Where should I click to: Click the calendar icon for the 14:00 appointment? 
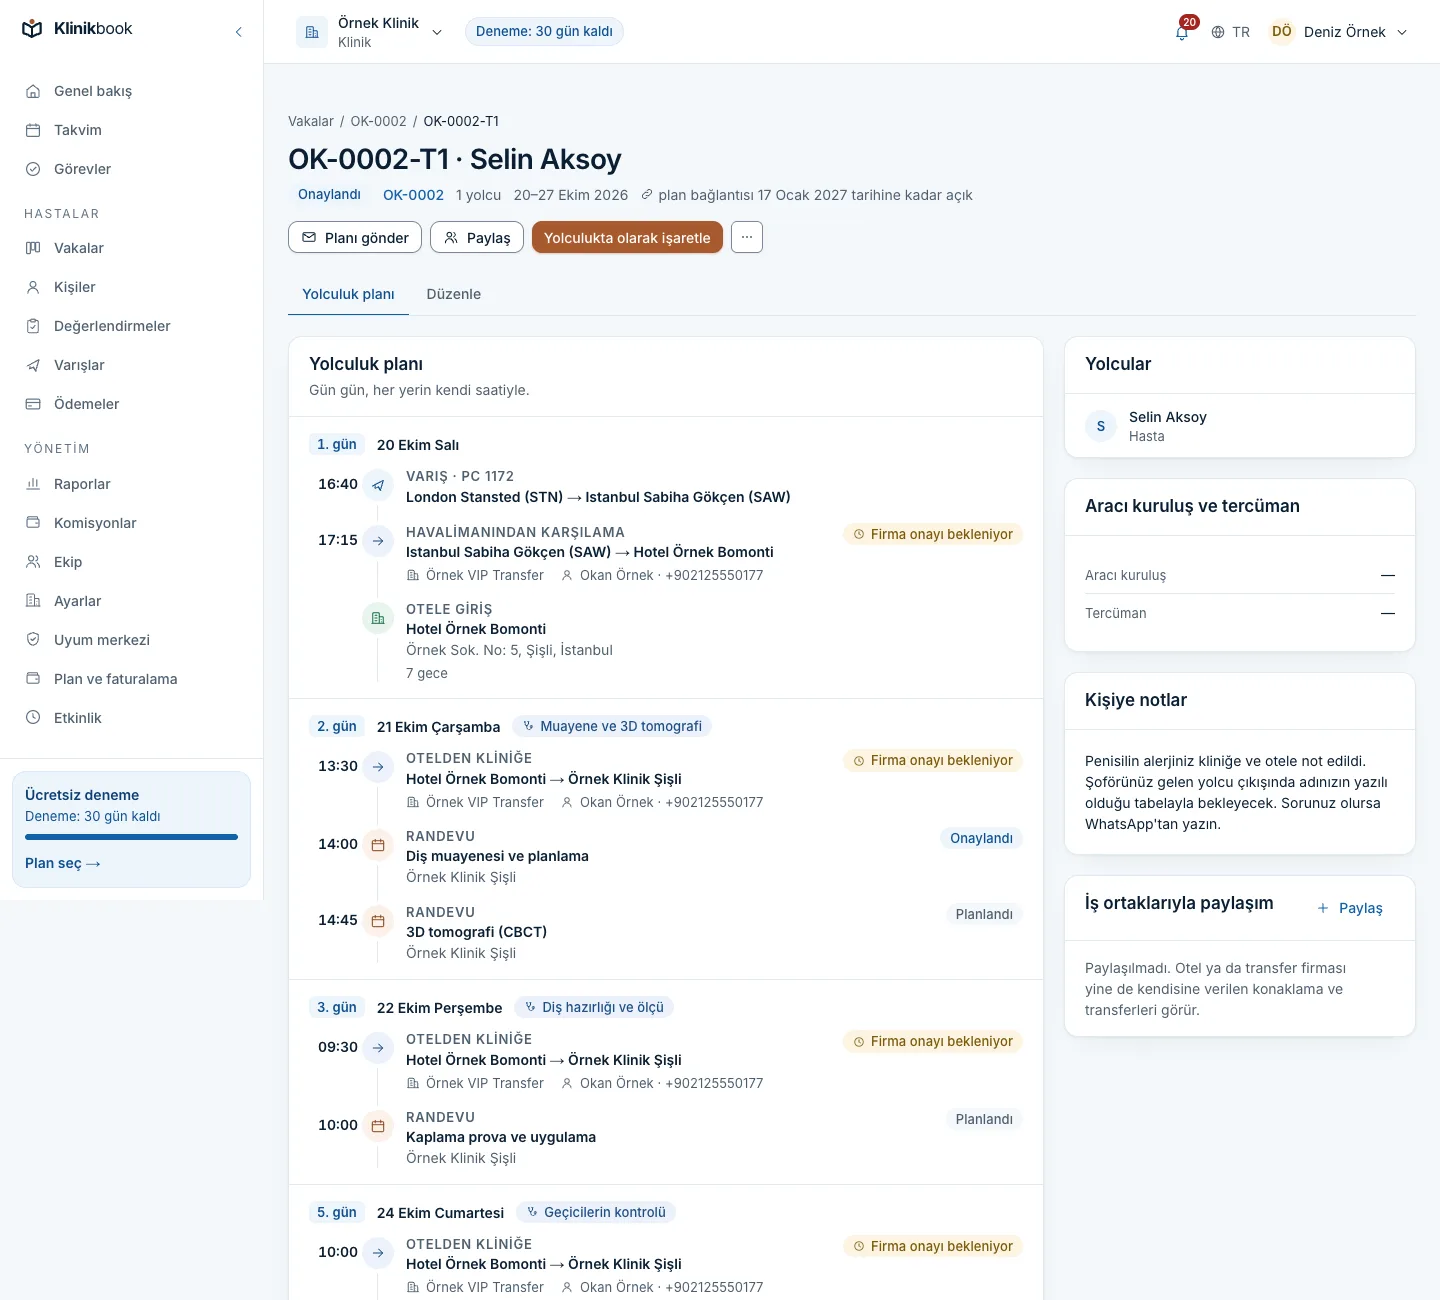click(x=378, y=845)
